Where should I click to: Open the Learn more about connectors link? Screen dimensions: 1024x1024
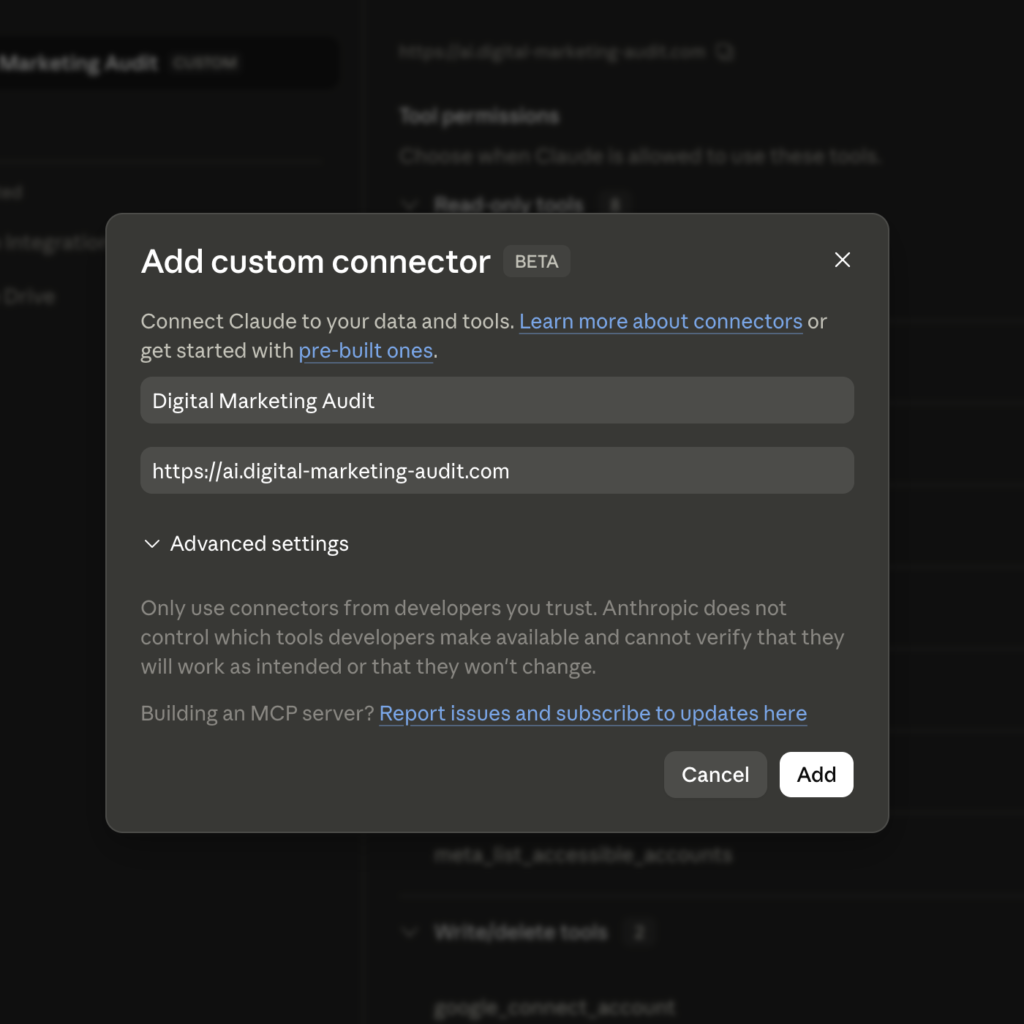(x=660, y=321)
